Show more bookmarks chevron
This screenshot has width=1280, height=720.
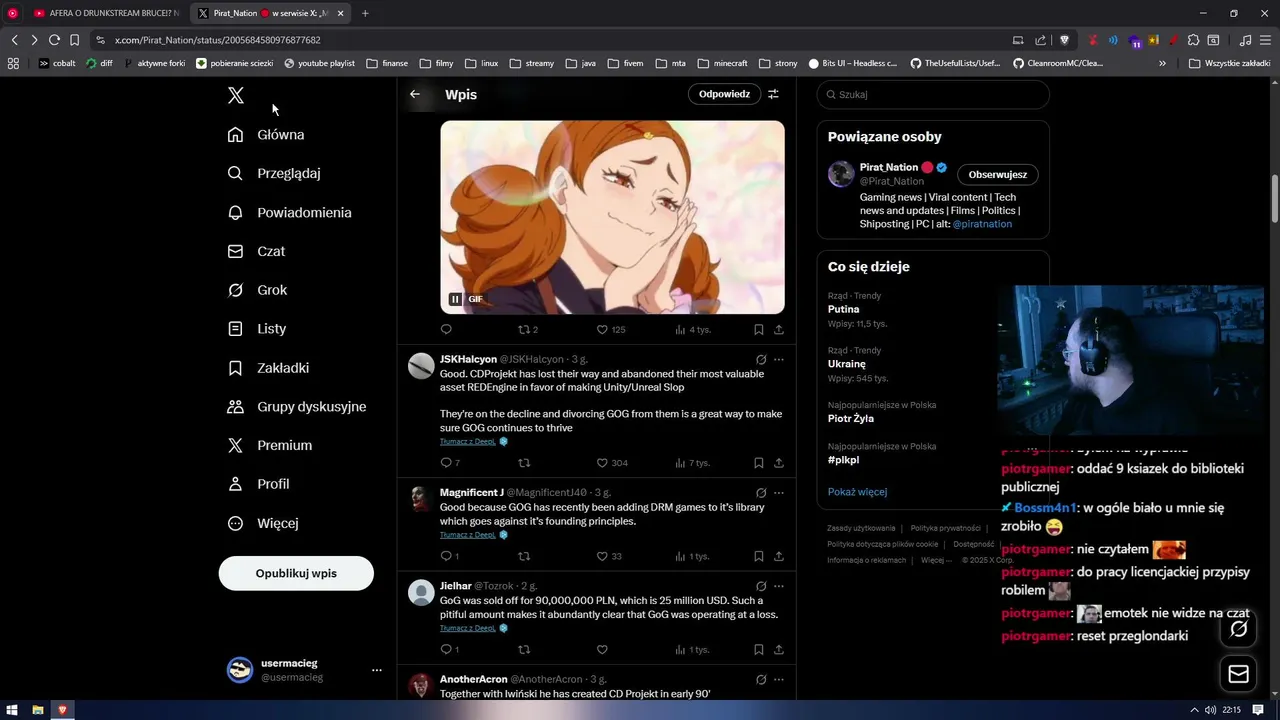pos(1162,63)
